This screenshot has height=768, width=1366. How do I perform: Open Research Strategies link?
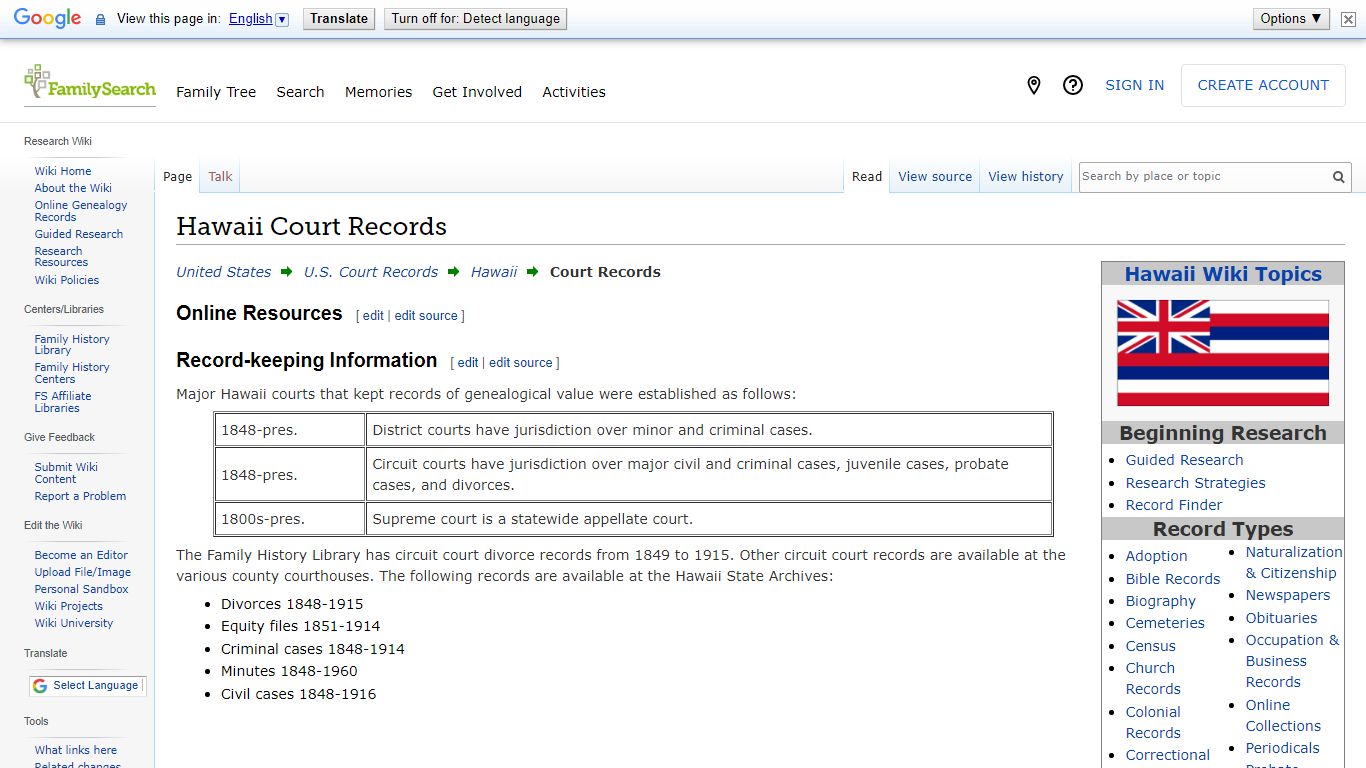point(1195,483)
